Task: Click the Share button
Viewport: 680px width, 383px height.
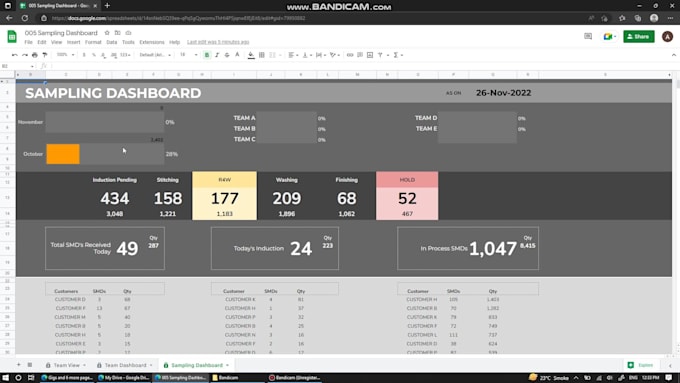Action: (639, 36)
